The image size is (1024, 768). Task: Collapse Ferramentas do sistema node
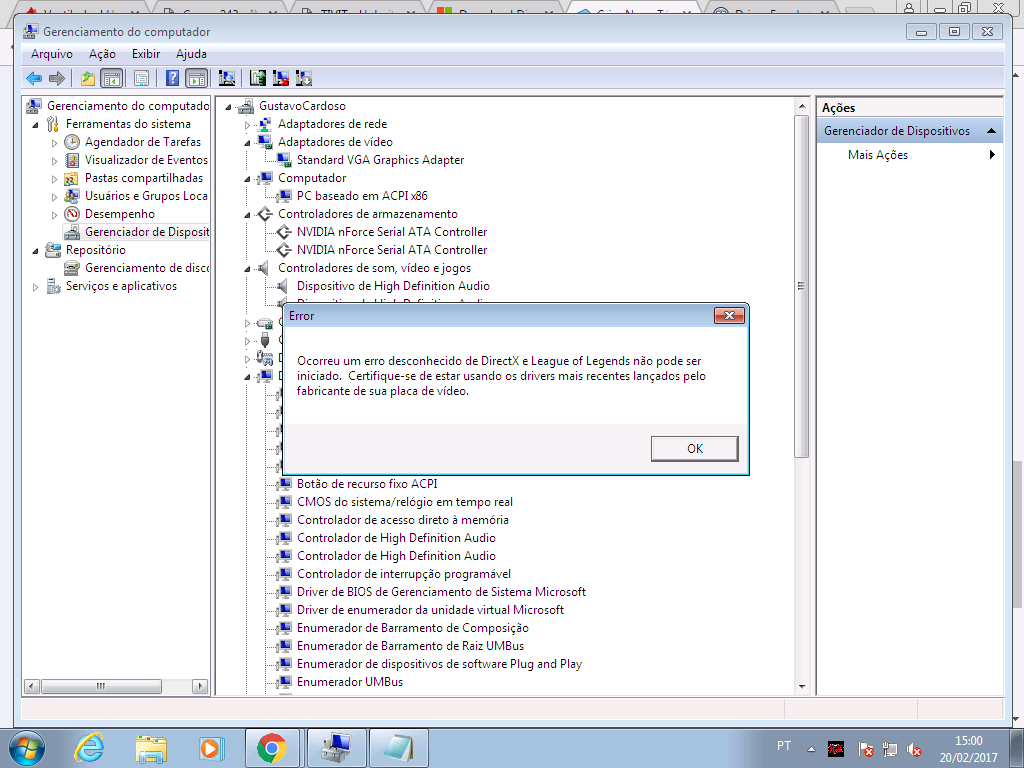(35, 124)
